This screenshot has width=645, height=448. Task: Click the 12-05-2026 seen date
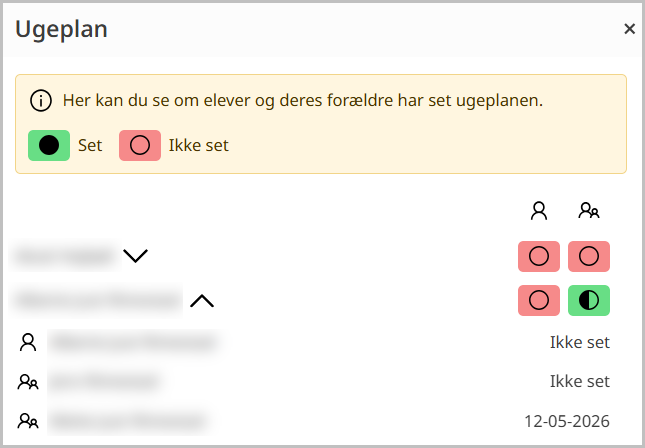click(567, 421)
